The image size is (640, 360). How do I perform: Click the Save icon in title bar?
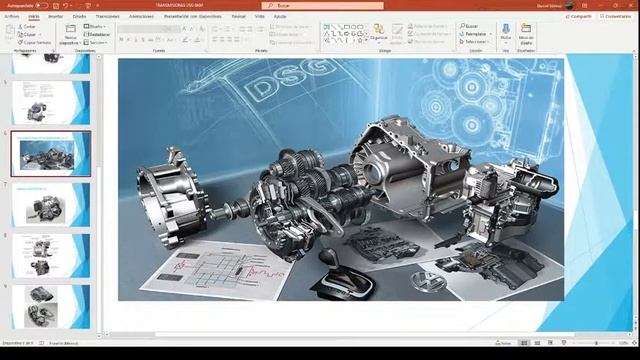(x=56, y=6)
